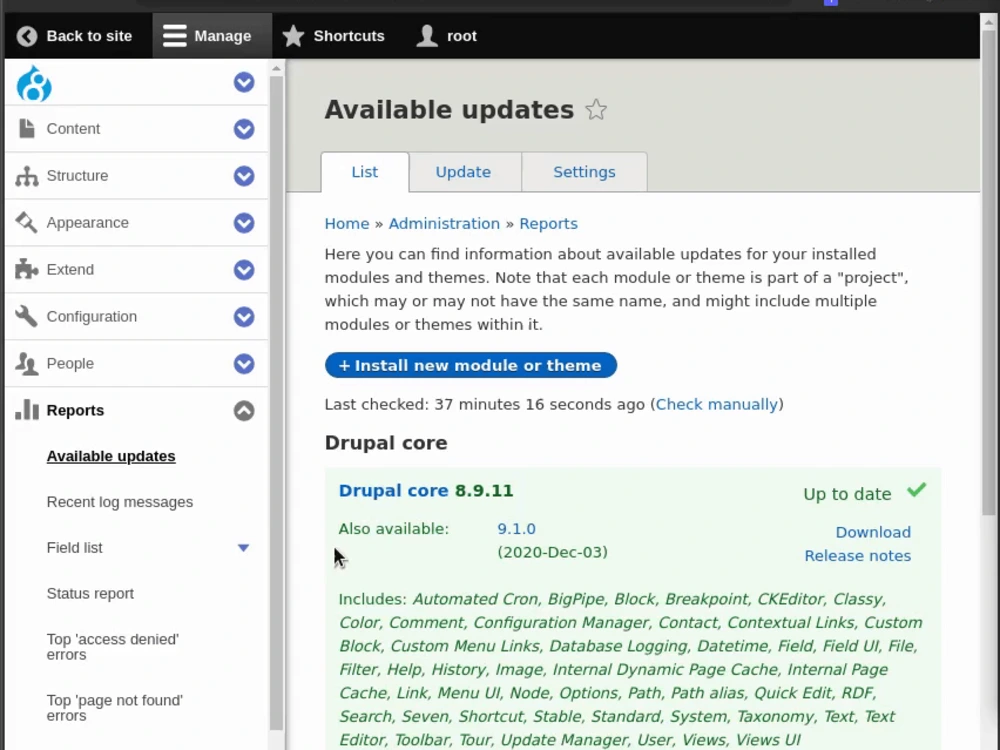Expand the People submenu chevron
The image size is (1000, 750).
[244, 364]
